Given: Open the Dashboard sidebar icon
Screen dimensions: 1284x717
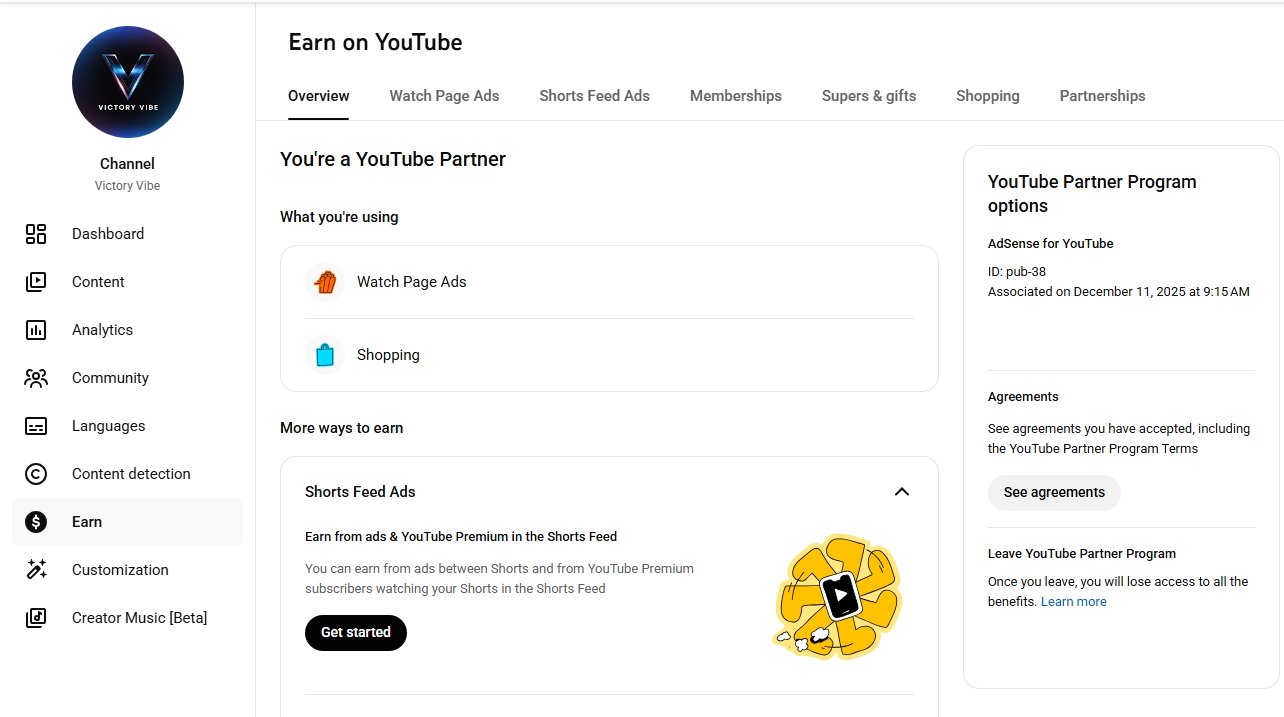Looking at the screenshot, I should (36, 234).
